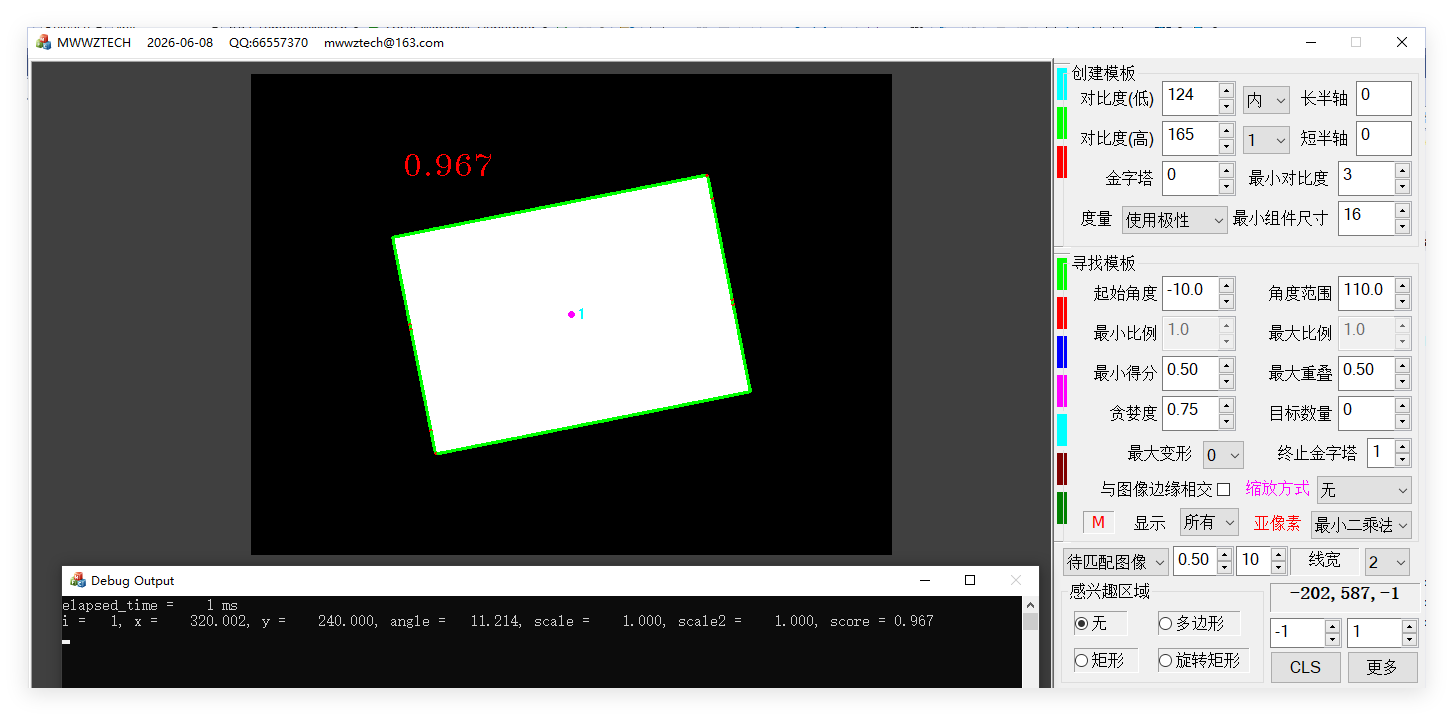Open the dropdown showing 1 beside 对比度(高)
1453x715 pixels.
tap(1266, 140)
